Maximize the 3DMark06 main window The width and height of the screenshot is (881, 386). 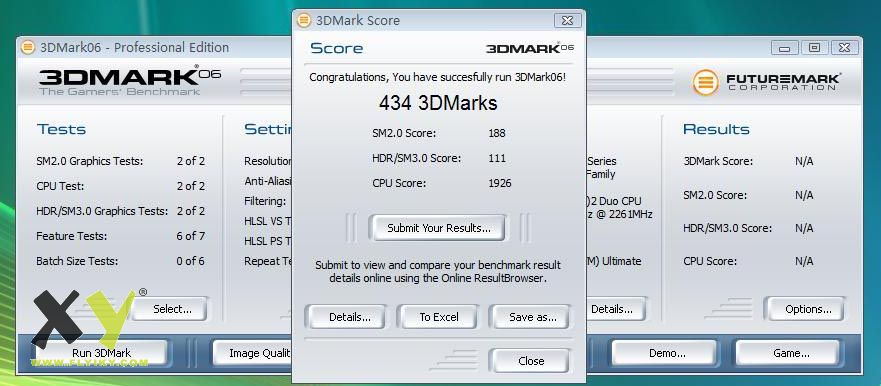(x=815, y=48)
